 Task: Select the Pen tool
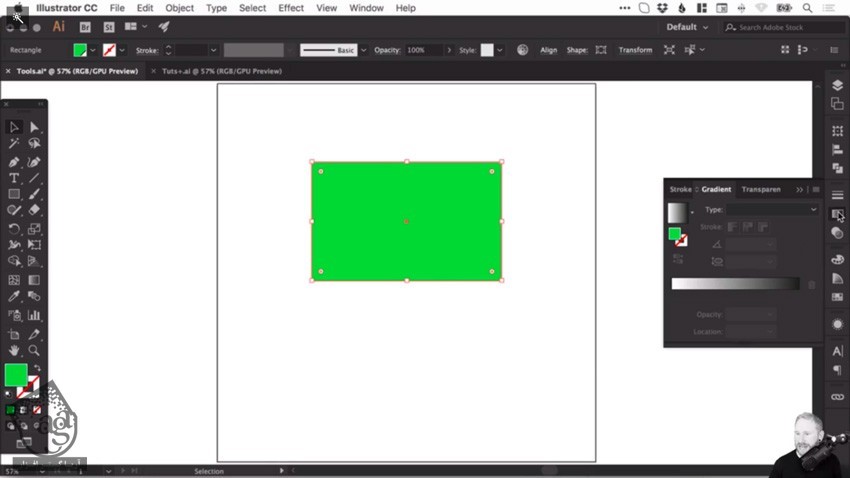tap(14, 162)
